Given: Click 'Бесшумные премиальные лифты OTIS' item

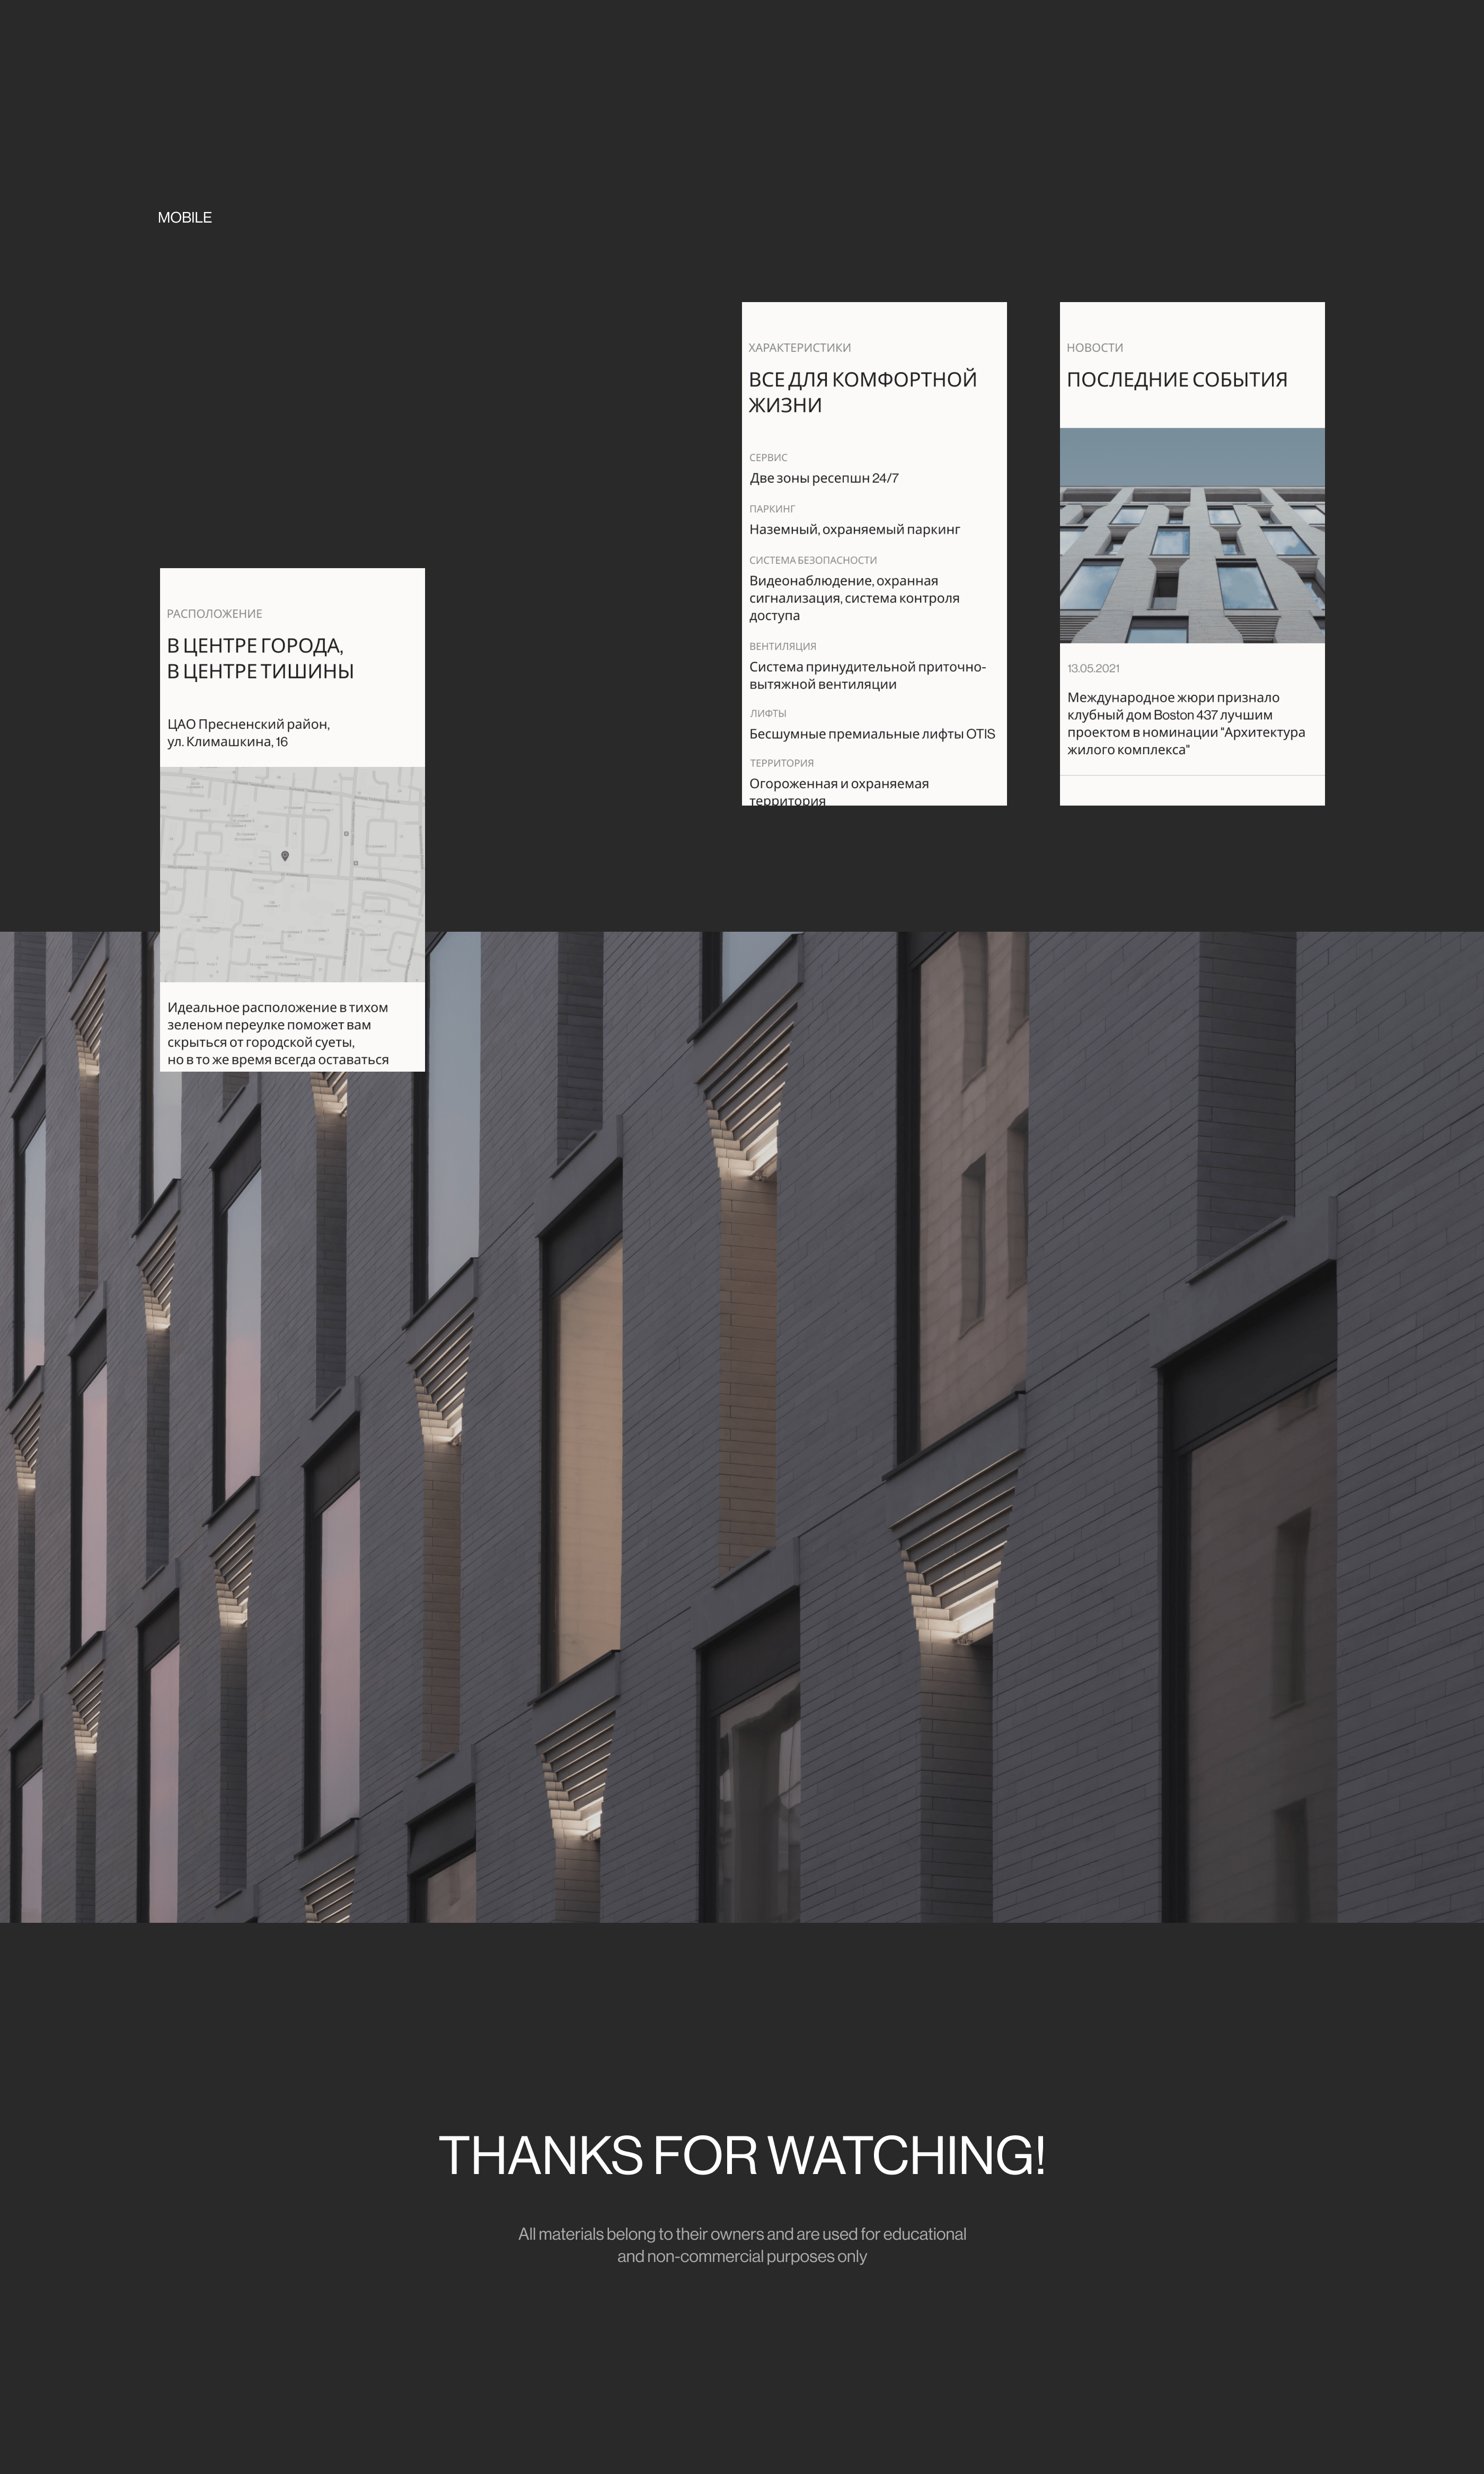Looking at the screenshot, I should [871, 734].
